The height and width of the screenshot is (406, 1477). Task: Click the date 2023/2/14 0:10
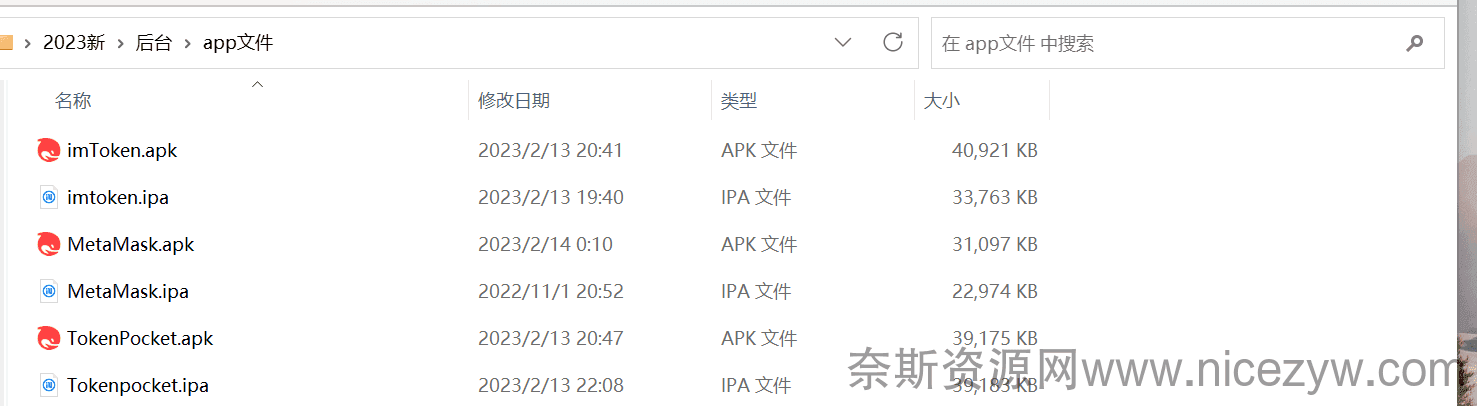click(546, 245)
